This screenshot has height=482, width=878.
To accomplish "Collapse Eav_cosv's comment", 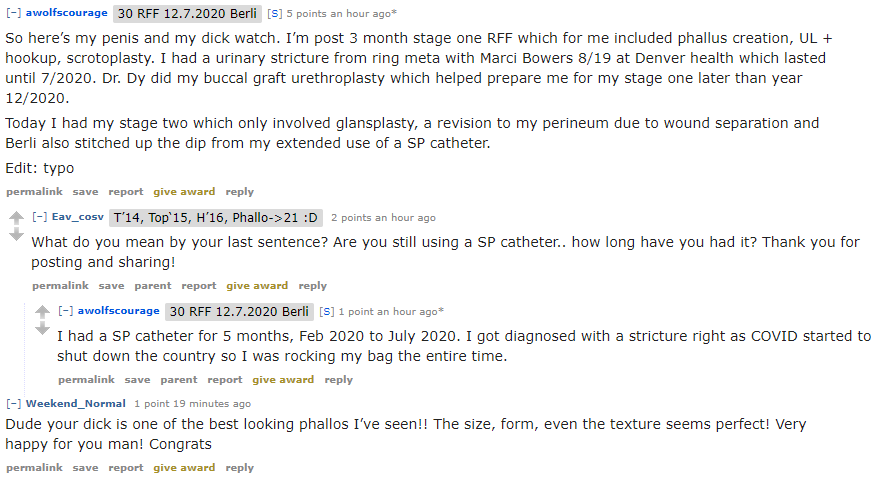I will [39, 217].
